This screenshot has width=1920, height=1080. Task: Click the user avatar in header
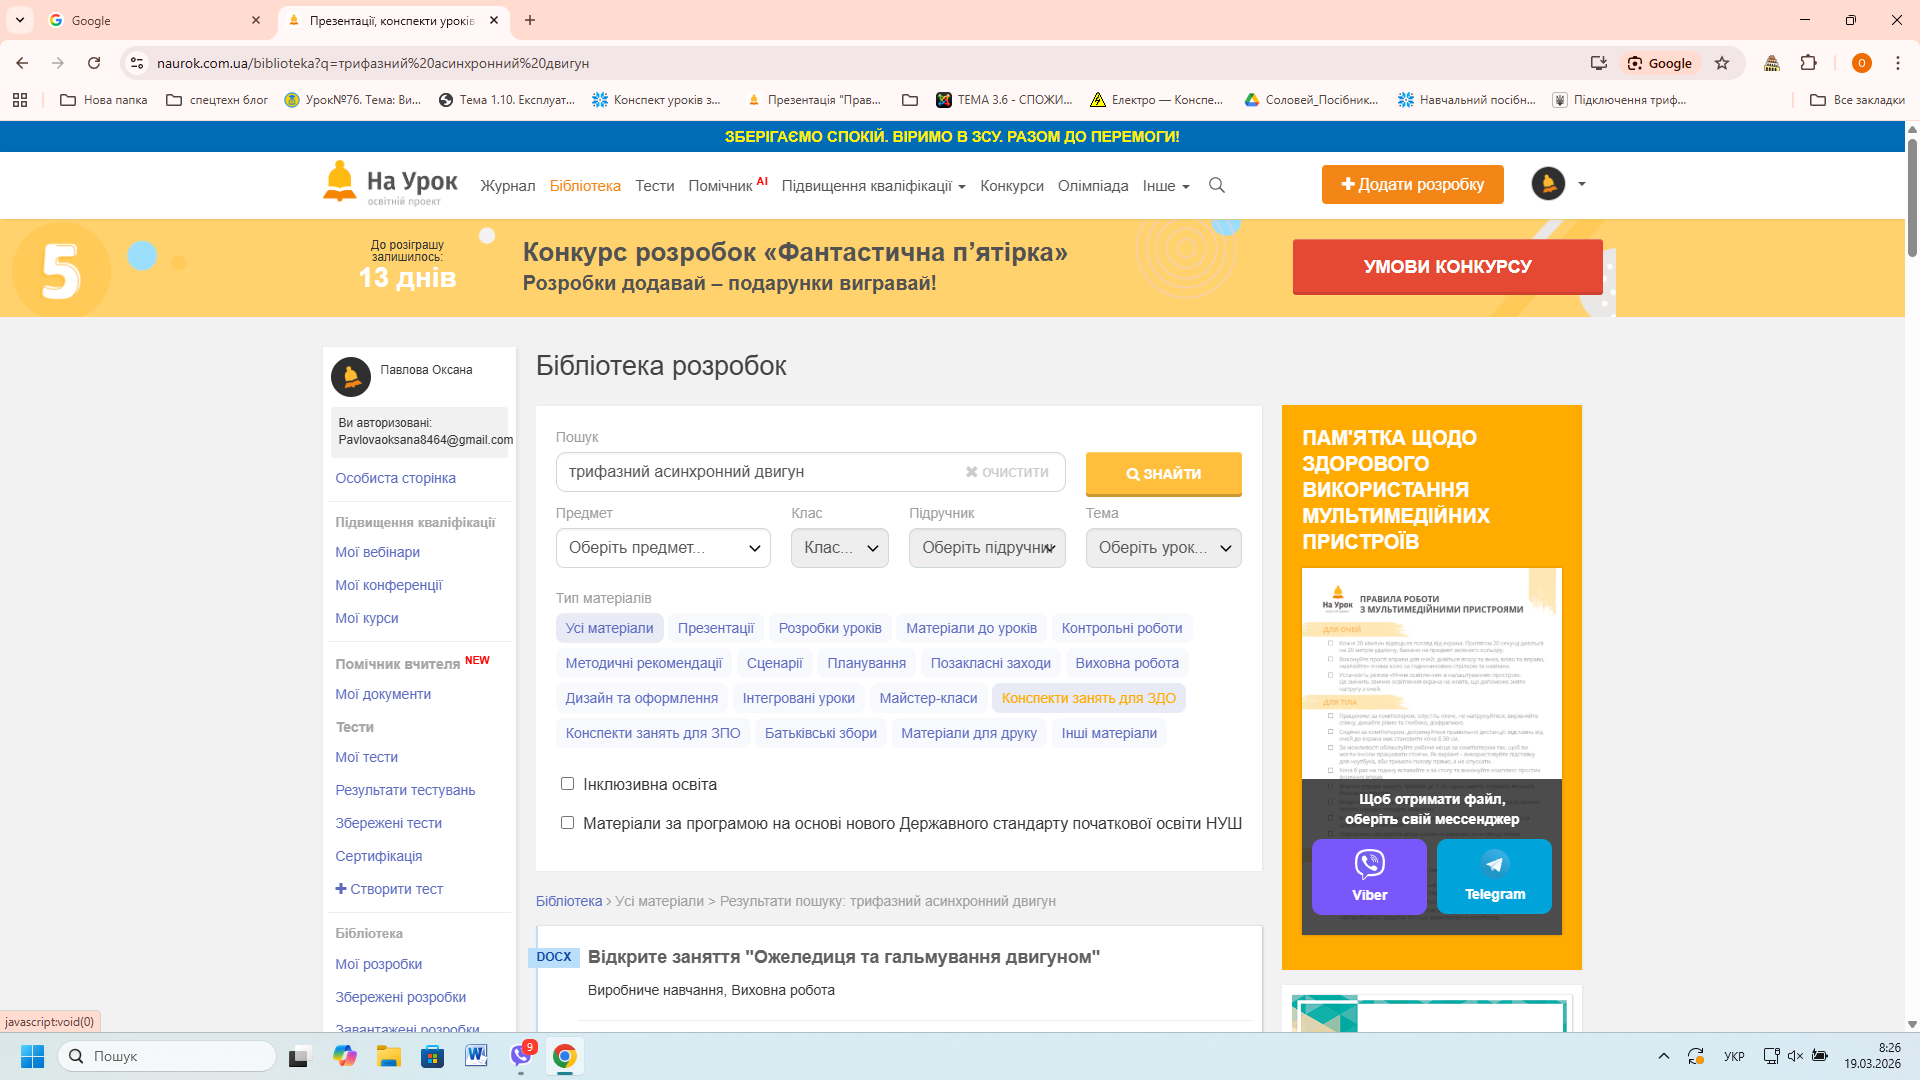pyautogui.click(x=1548, y=184)
